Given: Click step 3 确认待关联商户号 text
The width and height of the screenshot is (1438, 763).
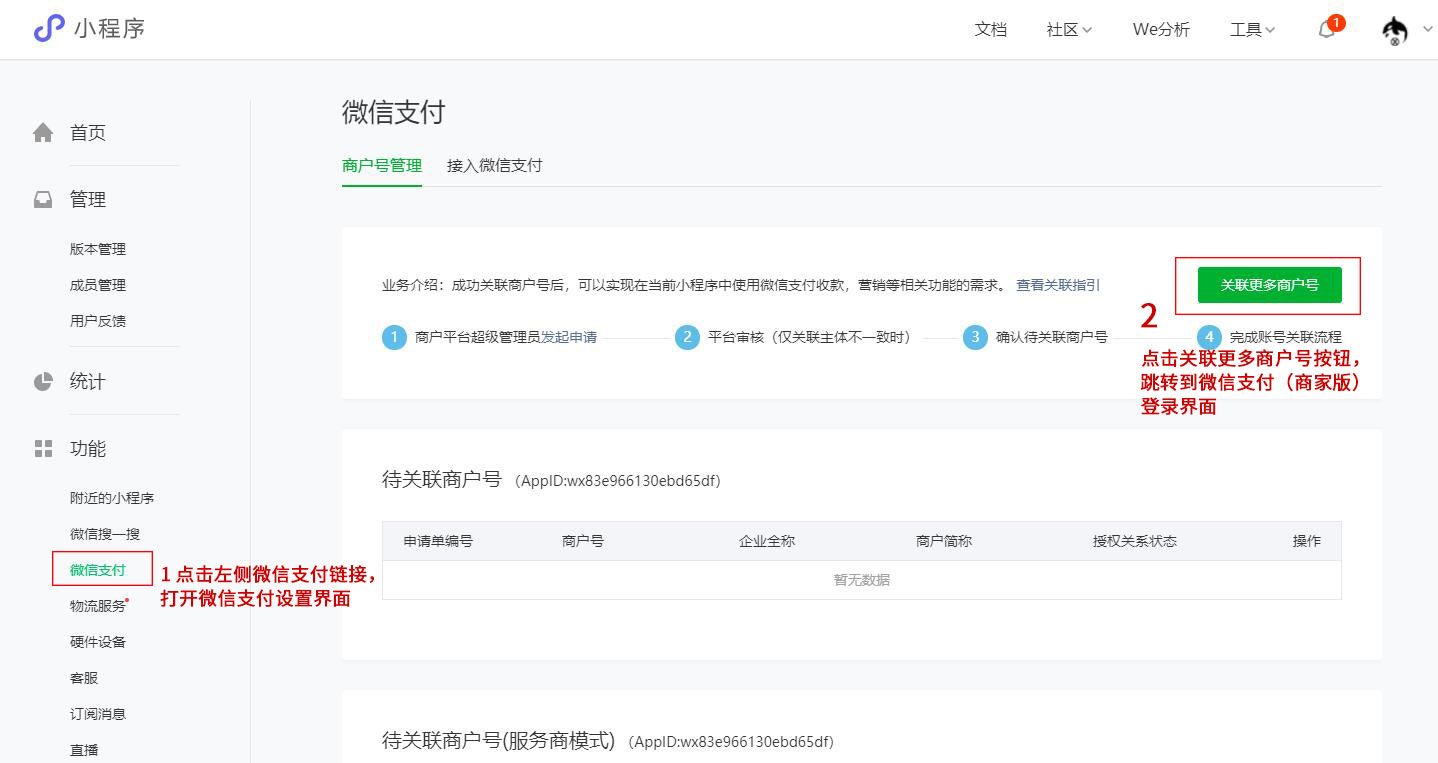Looking at the screenshot, I should (1052, 337).
